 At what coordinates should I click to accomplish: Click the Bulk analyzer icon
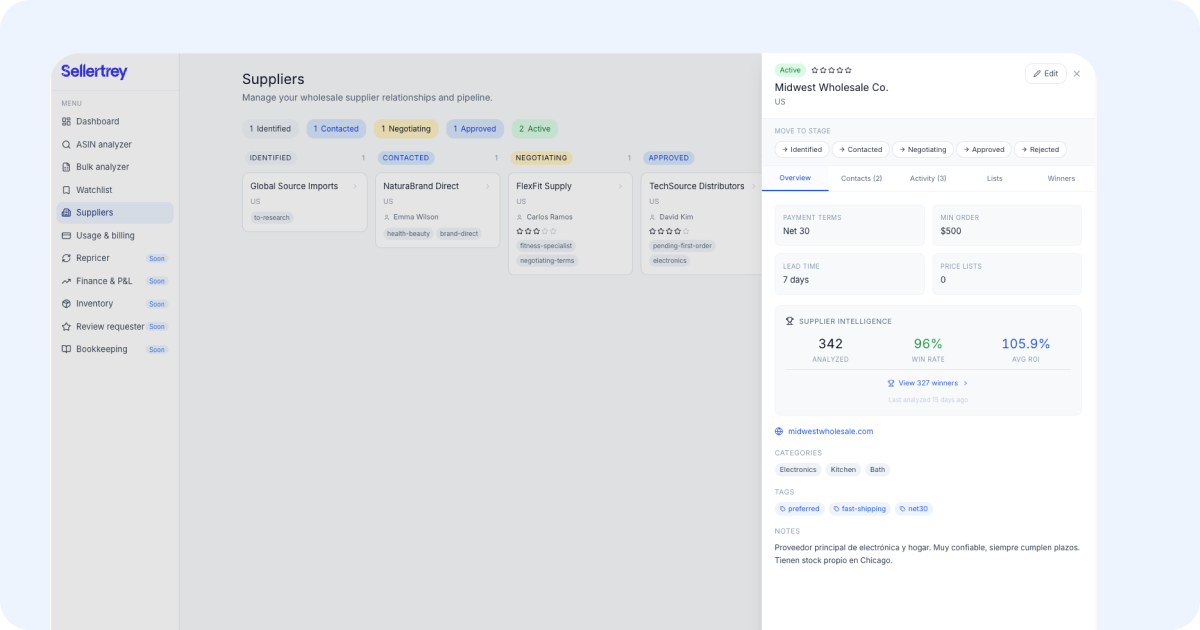point(66,167)
